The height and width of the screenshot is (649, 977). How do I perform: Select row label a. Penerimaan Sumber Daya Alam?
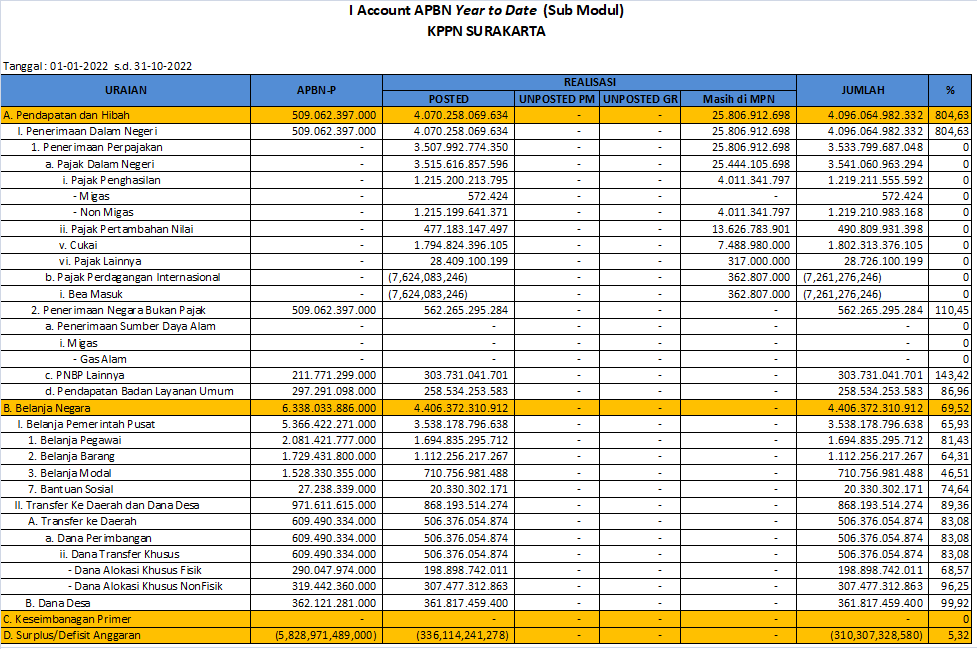click(x=130, y=326)
